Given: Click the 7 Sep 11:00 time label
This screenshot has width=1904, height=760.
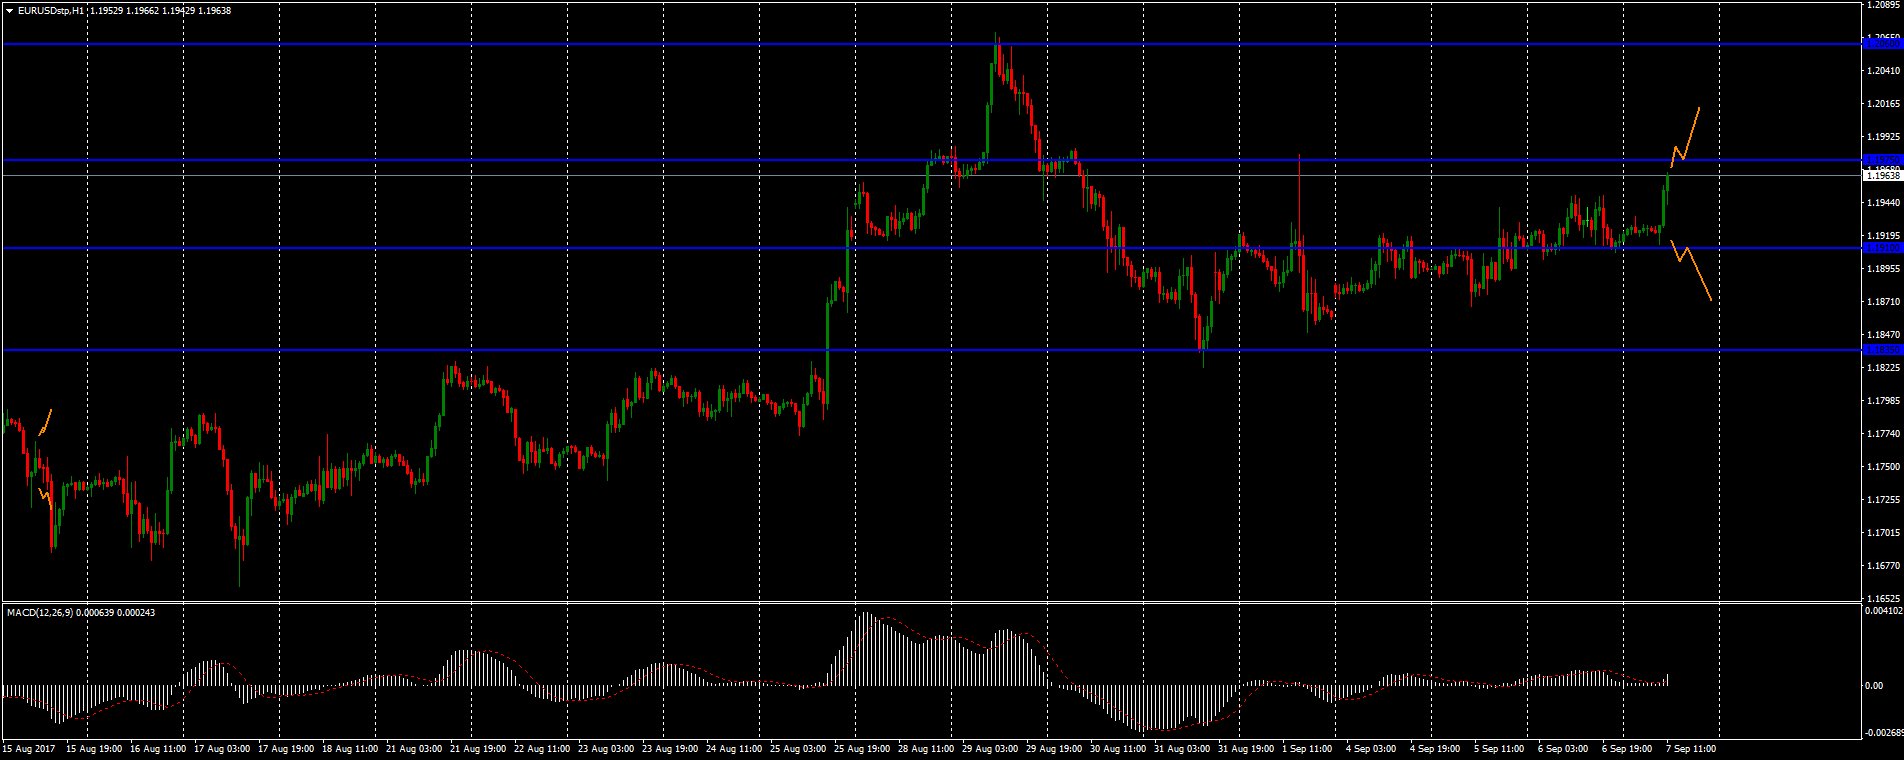Looking at the screenshot, I should [1691, 748].
